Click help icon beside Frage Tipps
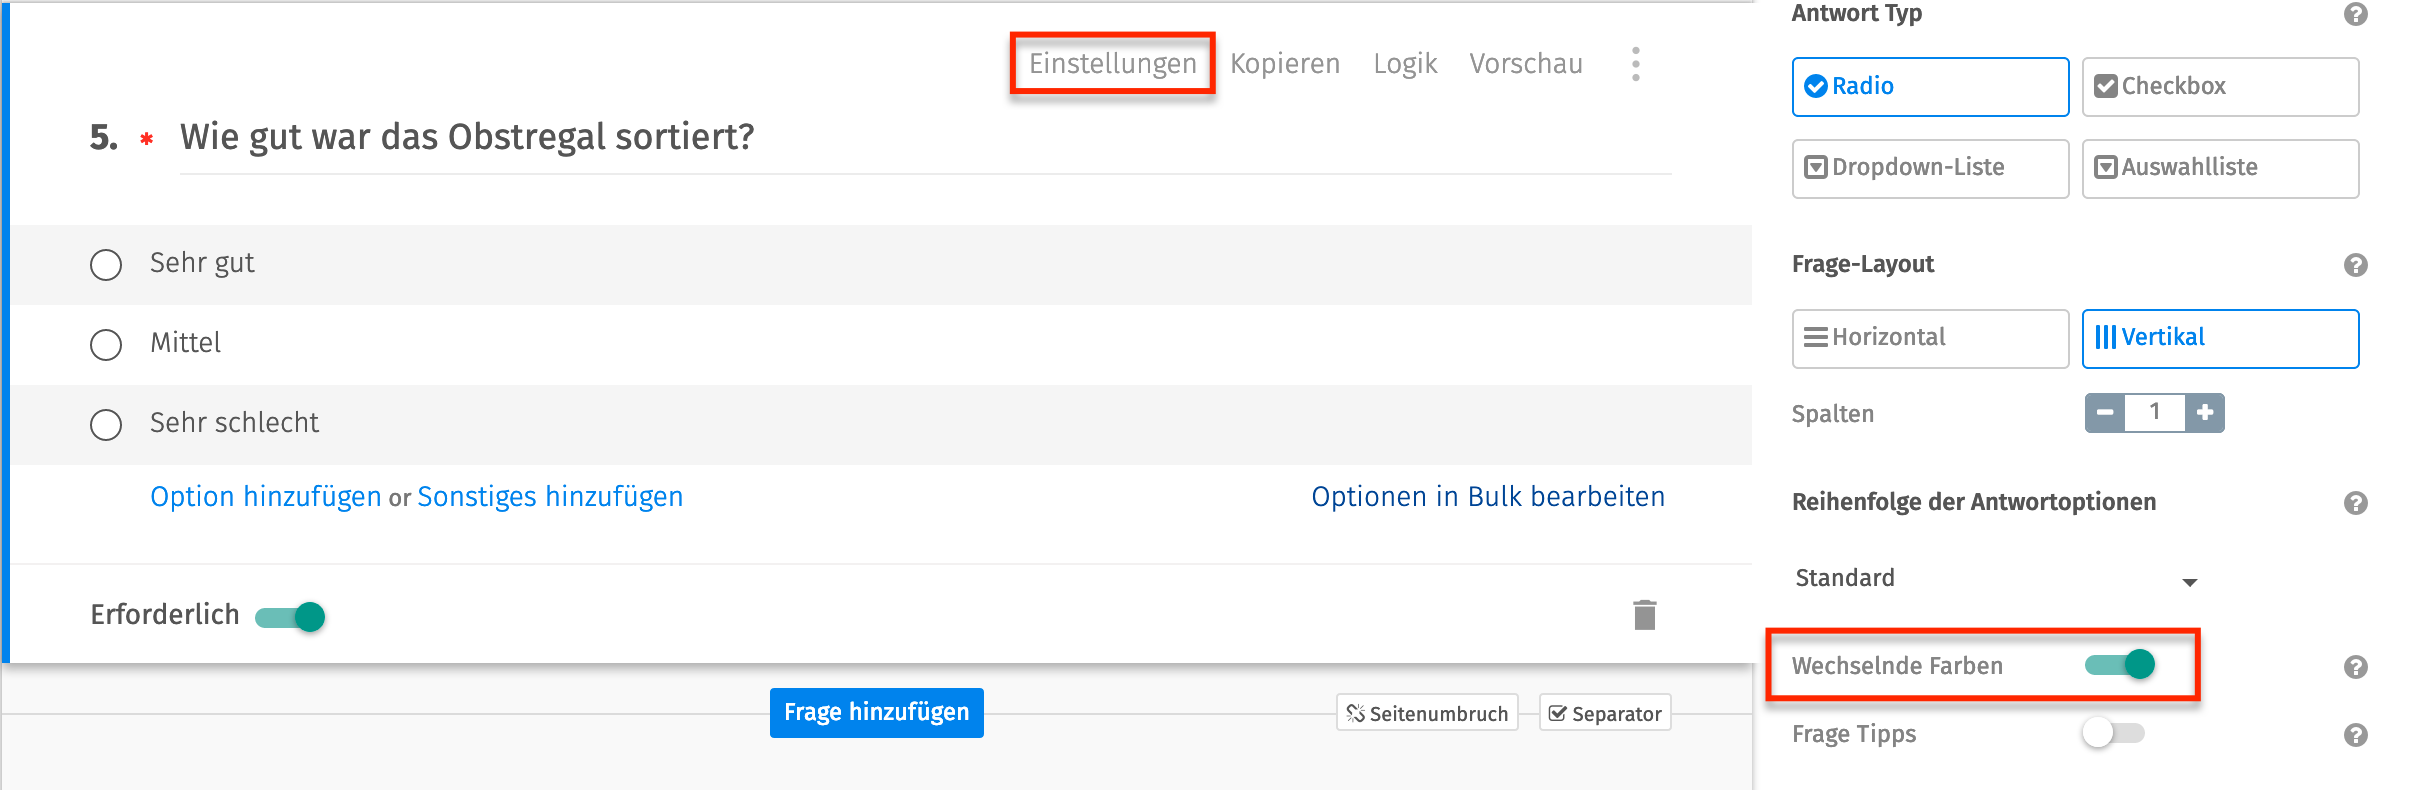This screenshot has width=2412, height=790. pos(2355,735)
